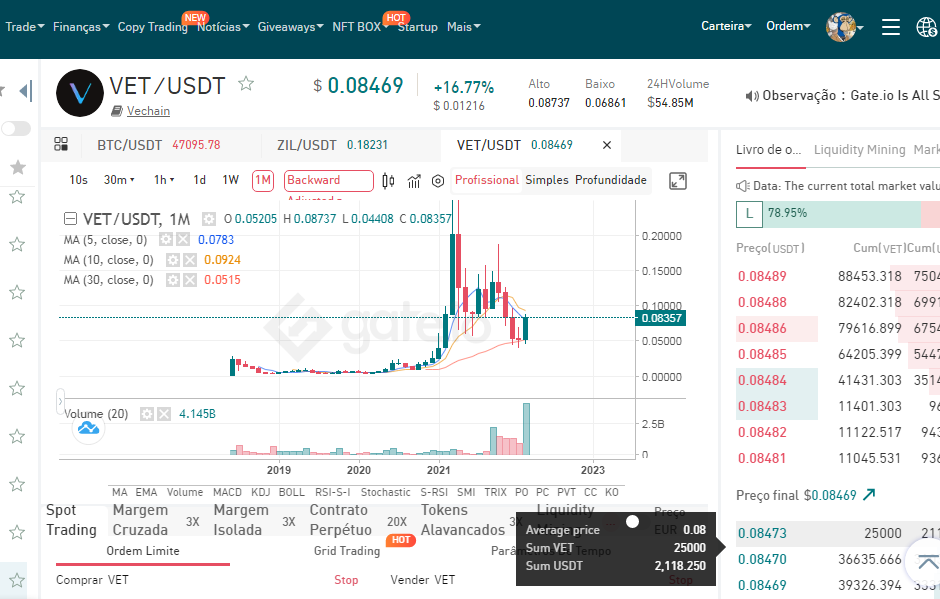This screenshot has height=599, width=940.
Task: Select the 1W timeframe
Action: 231,180
